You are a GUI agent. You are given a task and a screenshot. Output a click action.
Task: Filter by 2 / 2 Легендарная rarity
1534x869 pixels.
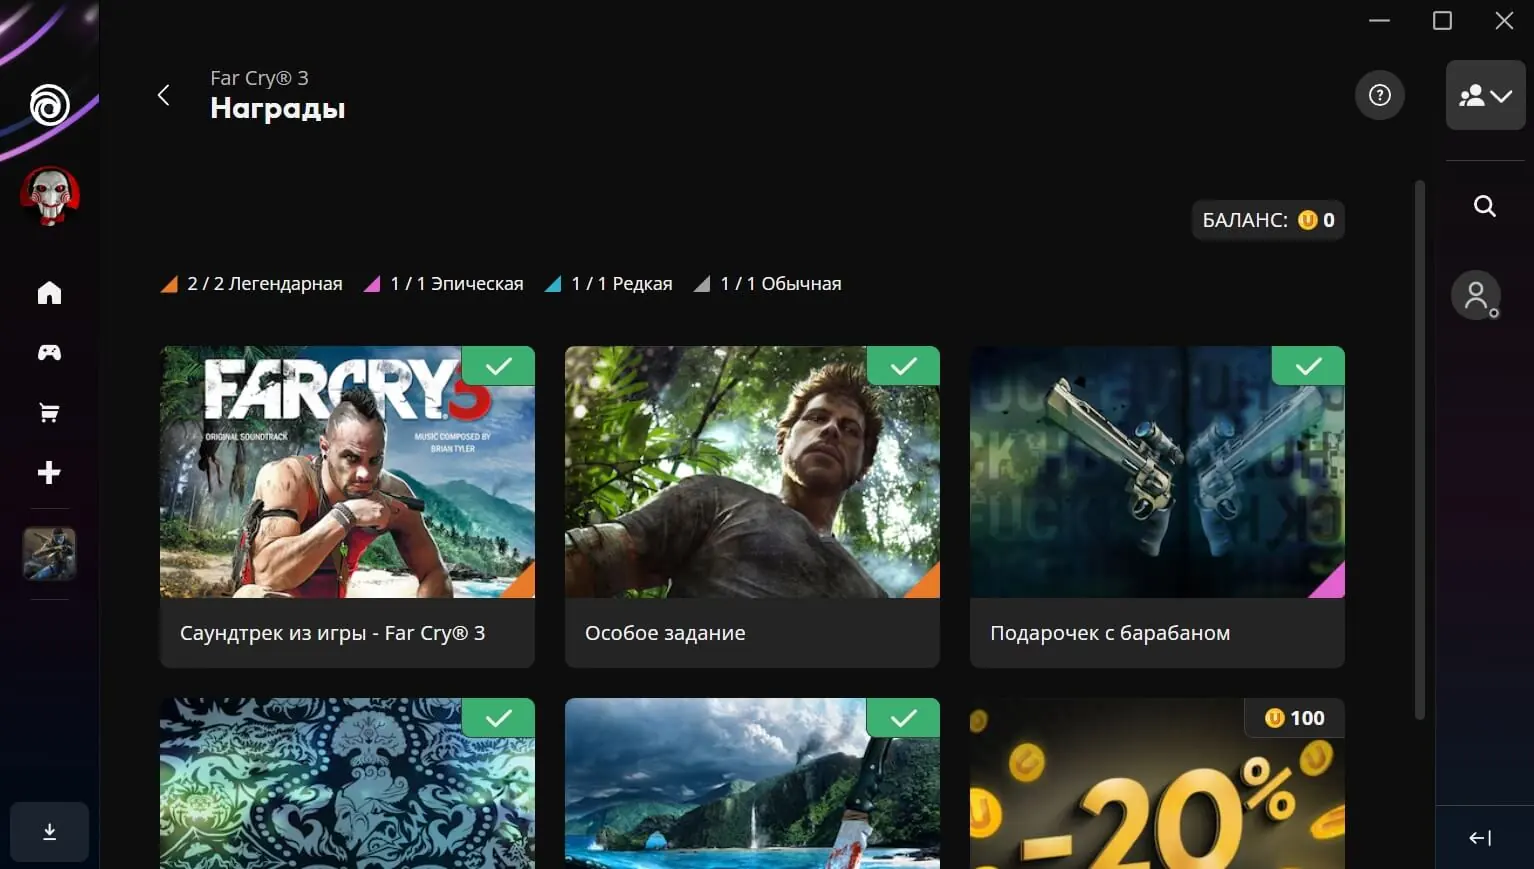click(x=252, y=284)
